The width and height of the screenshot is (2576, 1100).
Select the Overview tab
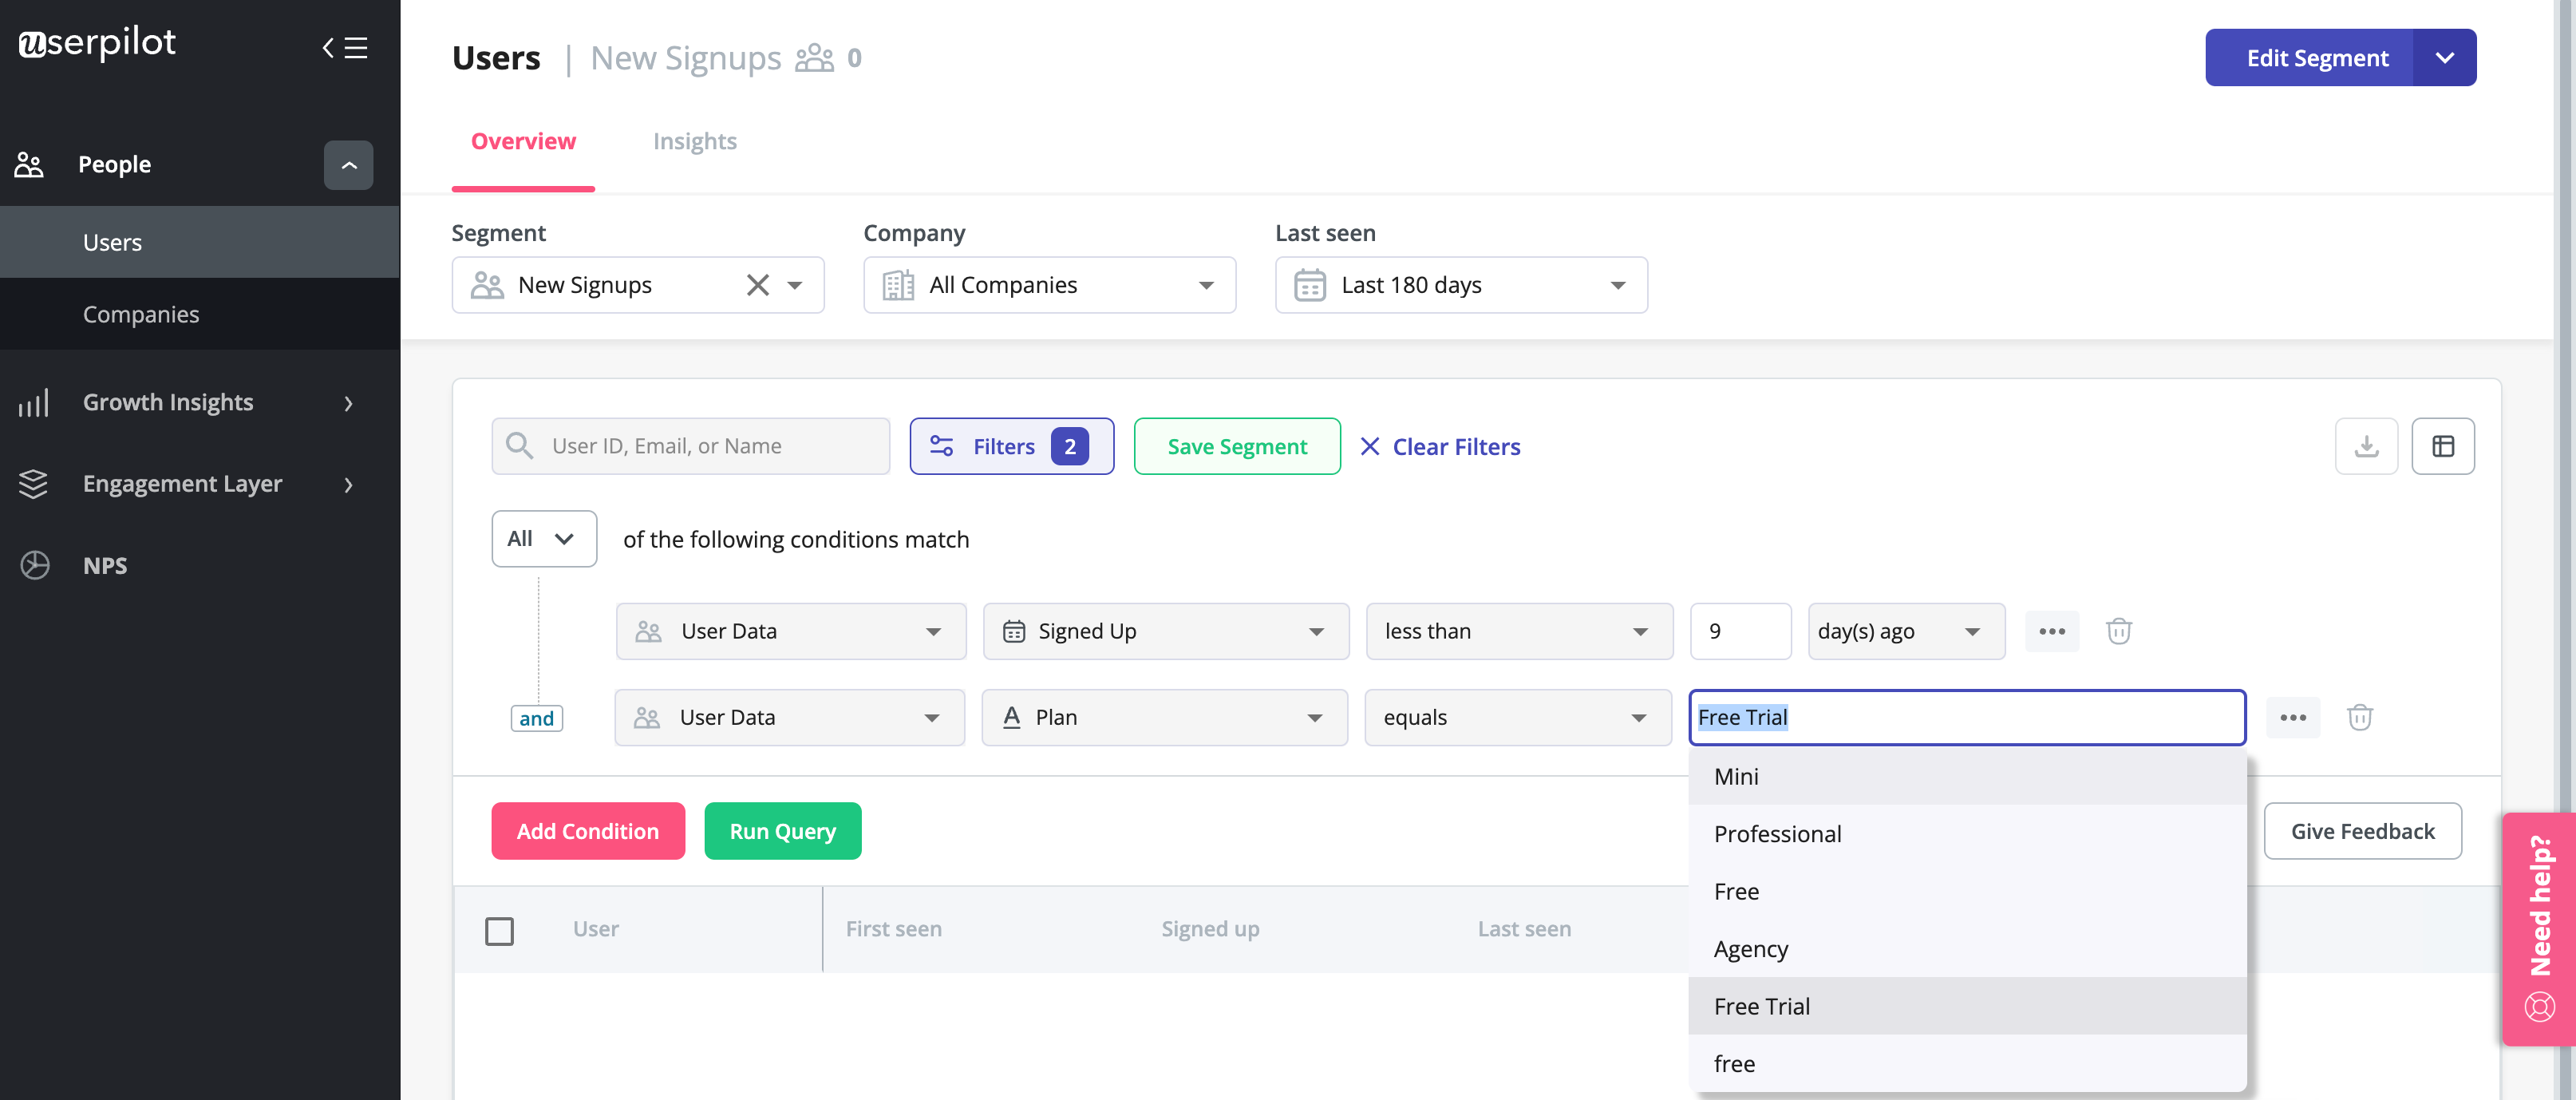click(523, 140)
